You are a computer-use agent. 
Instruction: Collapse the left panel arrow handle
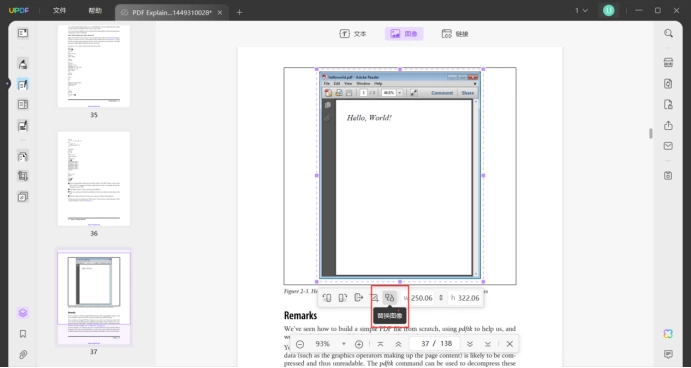click(7, 83)
